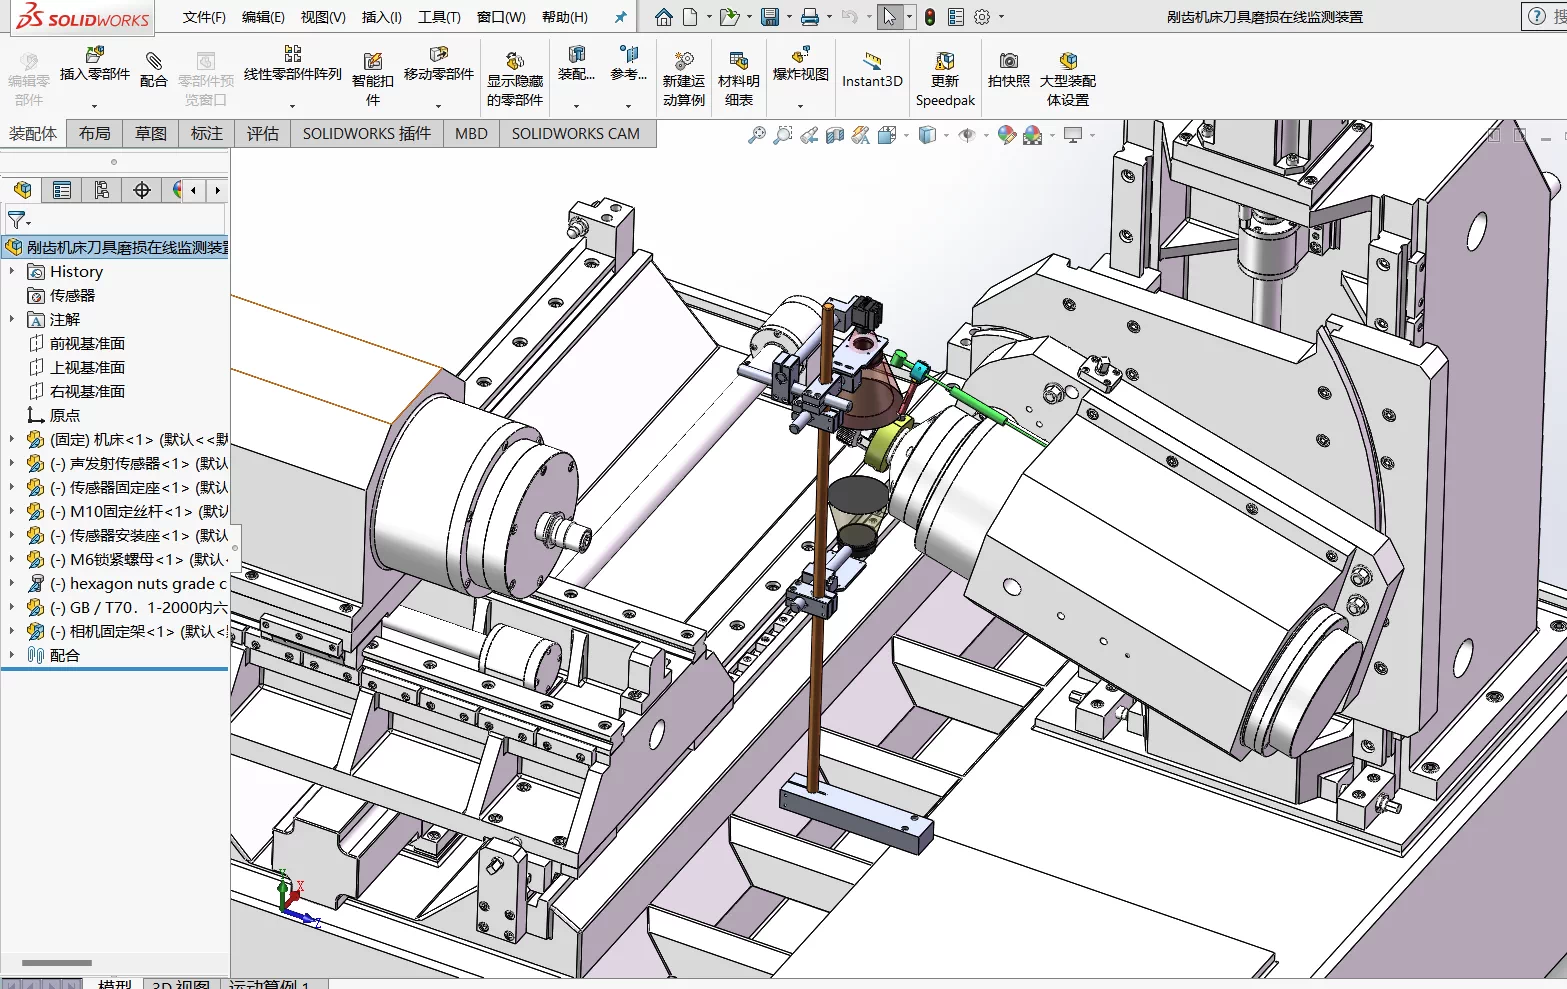Click the feature tree horizontal scrollbar
This screenshot has height=989, width=1567.
(x=57, y=963)
